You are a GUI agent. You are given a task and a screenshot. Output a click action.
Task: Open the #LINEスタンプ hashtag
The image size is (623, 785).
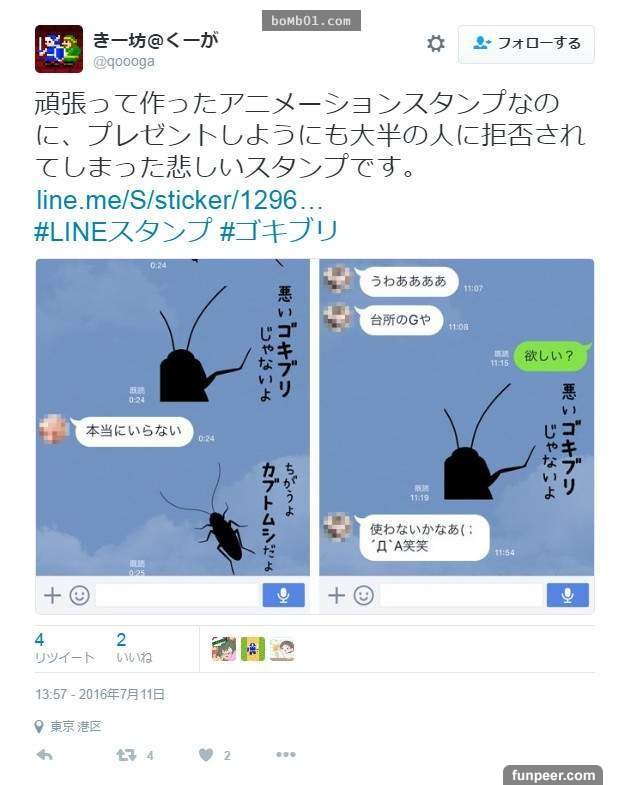tap(124, 231)
